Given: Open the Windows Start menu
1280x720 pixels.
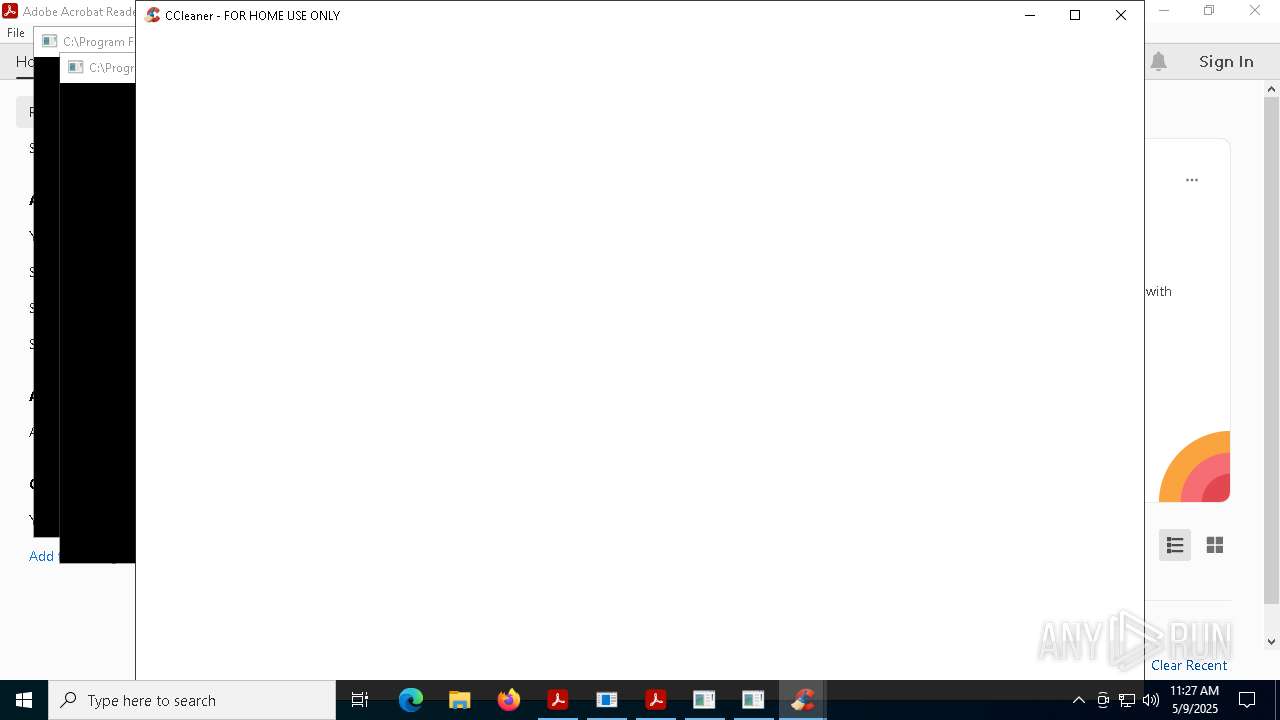Looking at the screenshot, I should point(24,700).
